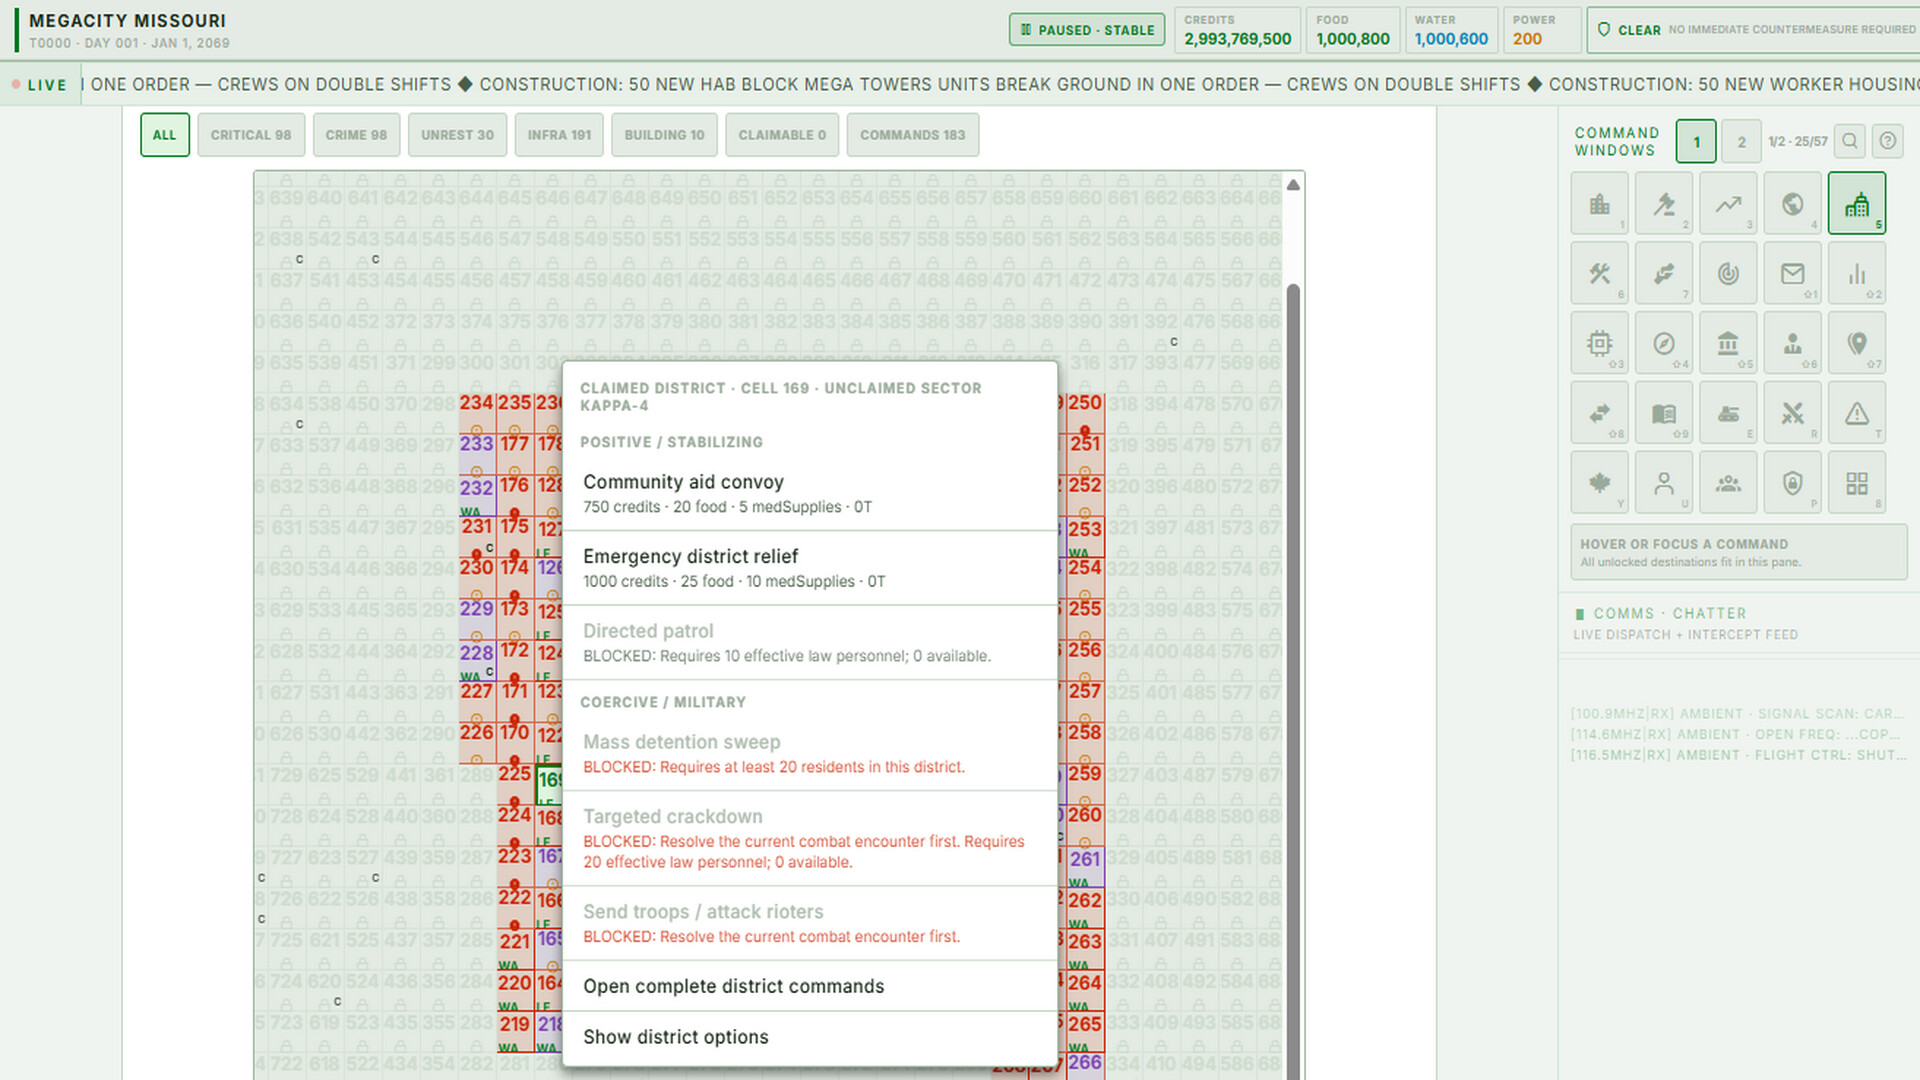1920x1080 pixels.
Task: Open complete district commands
Action: tap(810, 986)
